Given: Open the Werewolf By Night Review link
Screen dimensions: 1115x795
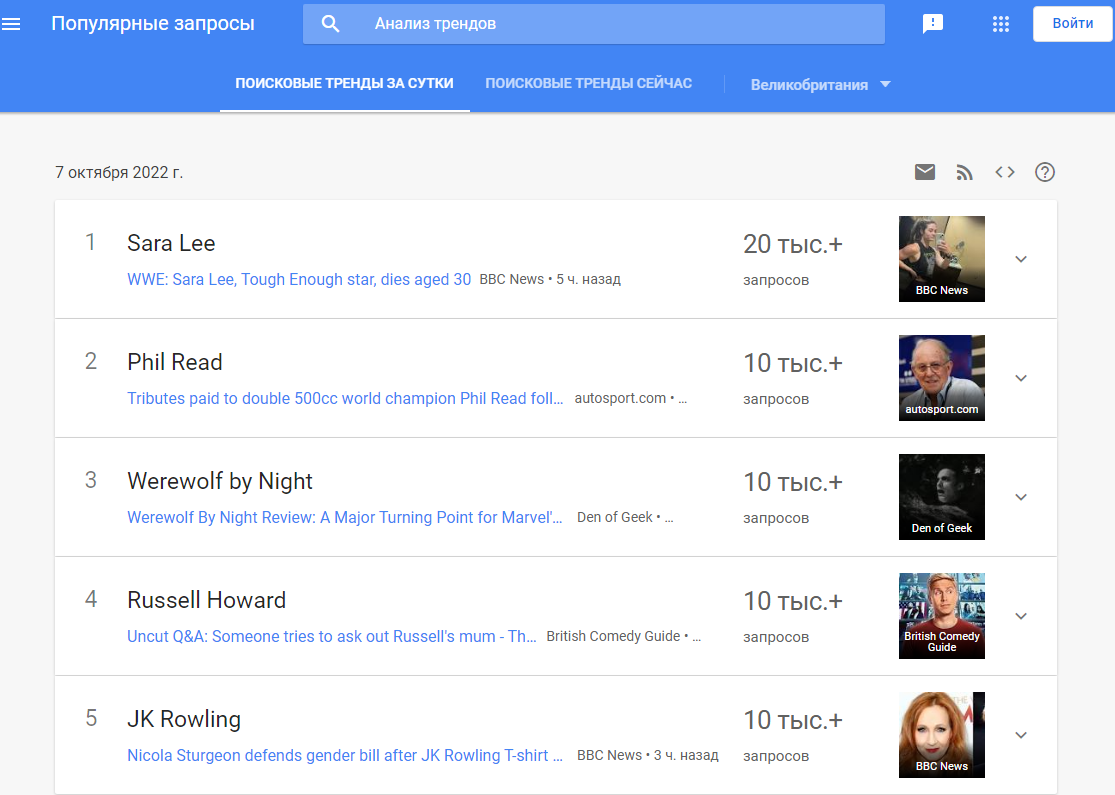Looking at the screenshot, I should pos(345,517).
